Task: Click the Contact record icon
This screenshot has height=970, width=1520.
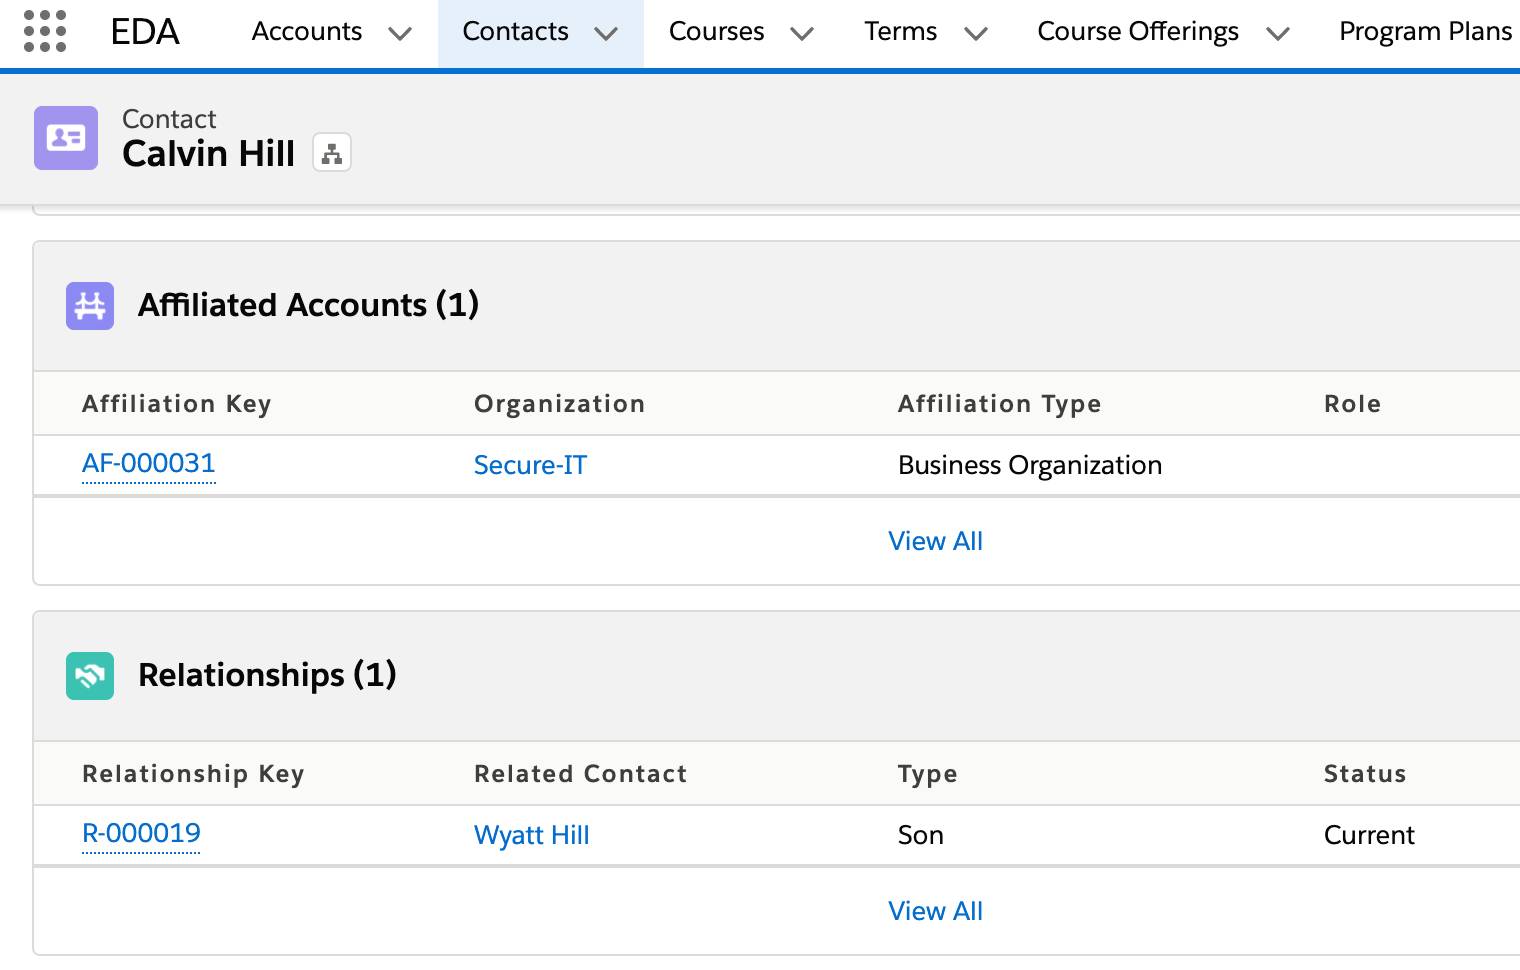Action: (66, 138)
